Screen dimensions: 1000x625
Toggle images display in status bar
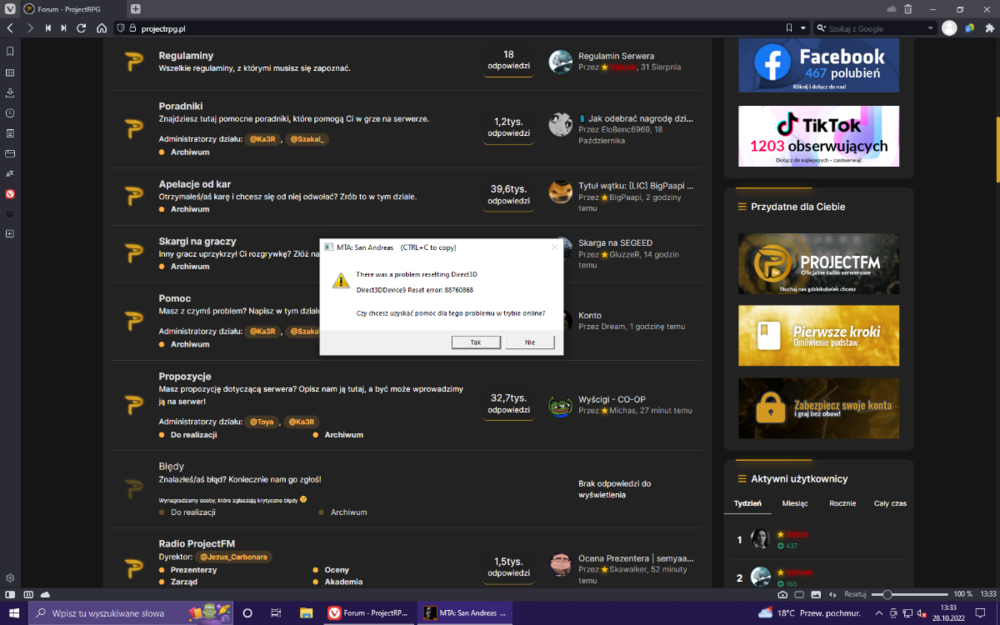[x=816, y=594]
